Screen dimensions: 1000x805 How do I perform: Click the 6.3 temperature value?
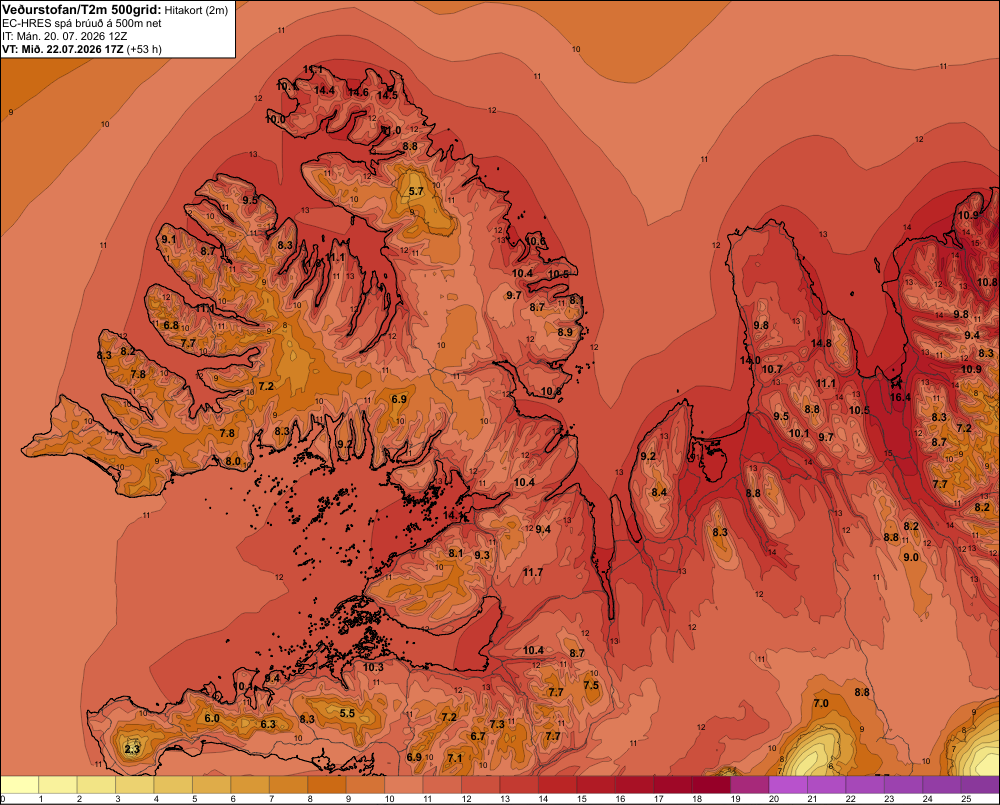tap(268, 724)
